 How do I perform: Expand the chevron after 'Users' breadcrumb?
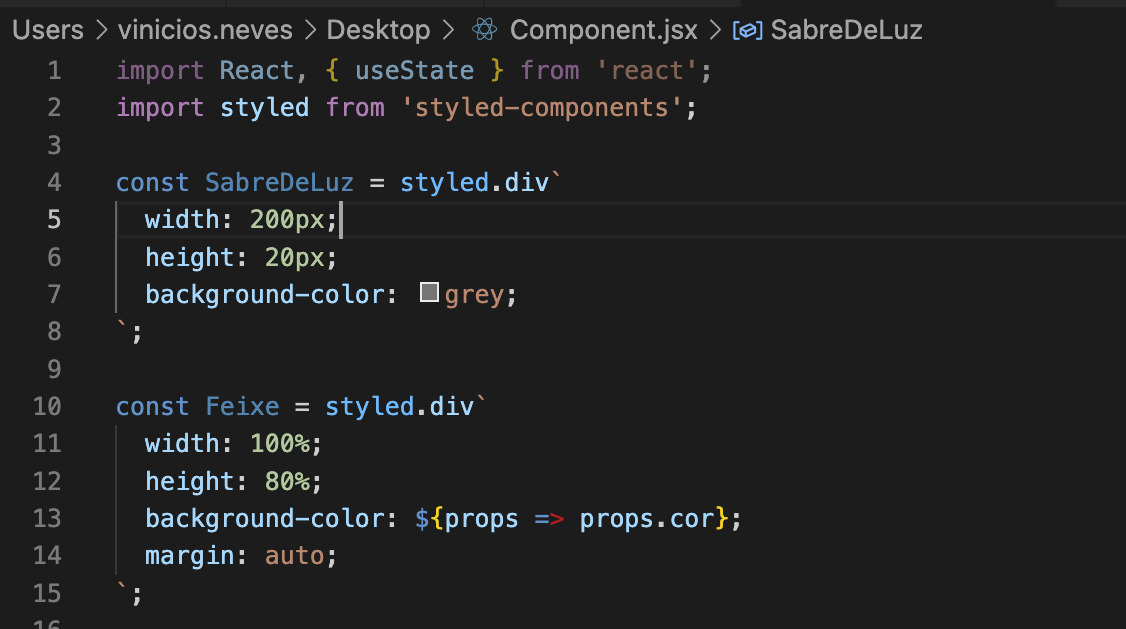pos(101,30)
